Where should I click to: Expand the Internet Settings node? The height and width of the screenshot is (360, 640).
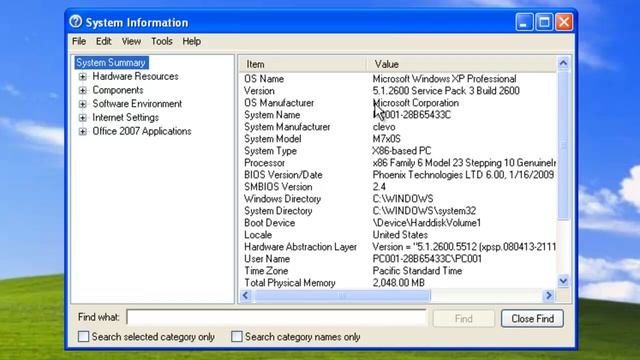83,118
